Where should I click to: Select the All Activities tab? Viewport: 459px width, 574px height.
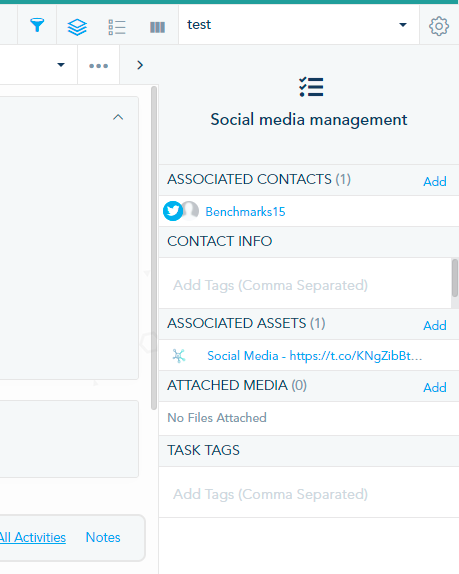(x=33, y=537)
